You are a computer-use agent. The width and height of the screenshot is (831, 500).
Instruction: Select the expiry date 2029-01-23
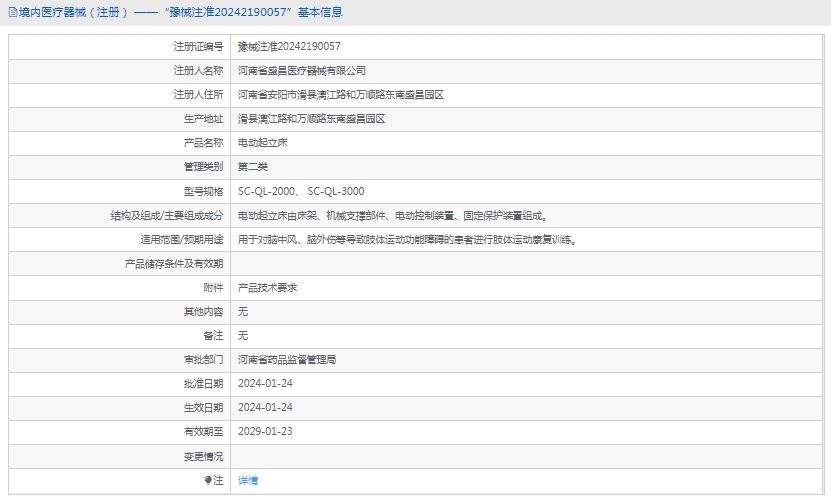point(265,432)
